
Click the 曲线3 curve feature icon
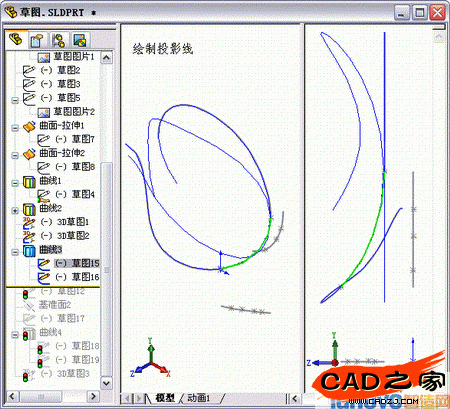[x=29, y=250]
